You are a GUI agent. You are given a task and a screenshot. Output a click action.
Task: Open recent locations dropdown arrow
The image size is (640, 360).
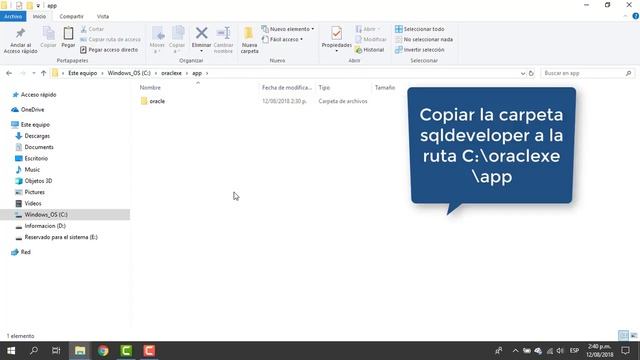point(34,73)
